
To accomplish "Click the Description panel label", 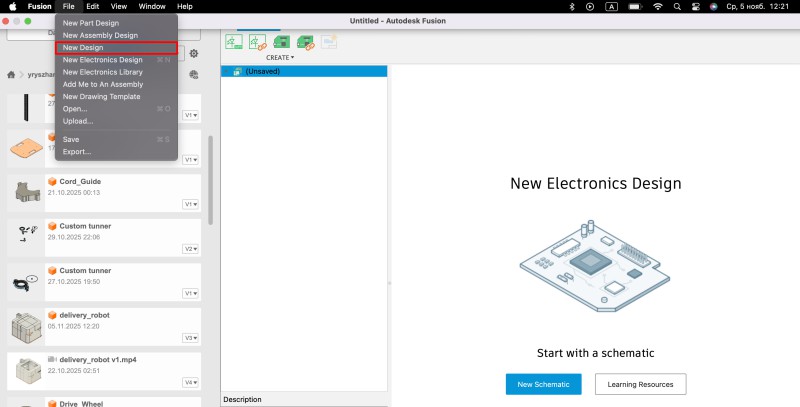I will click(242, 399).
